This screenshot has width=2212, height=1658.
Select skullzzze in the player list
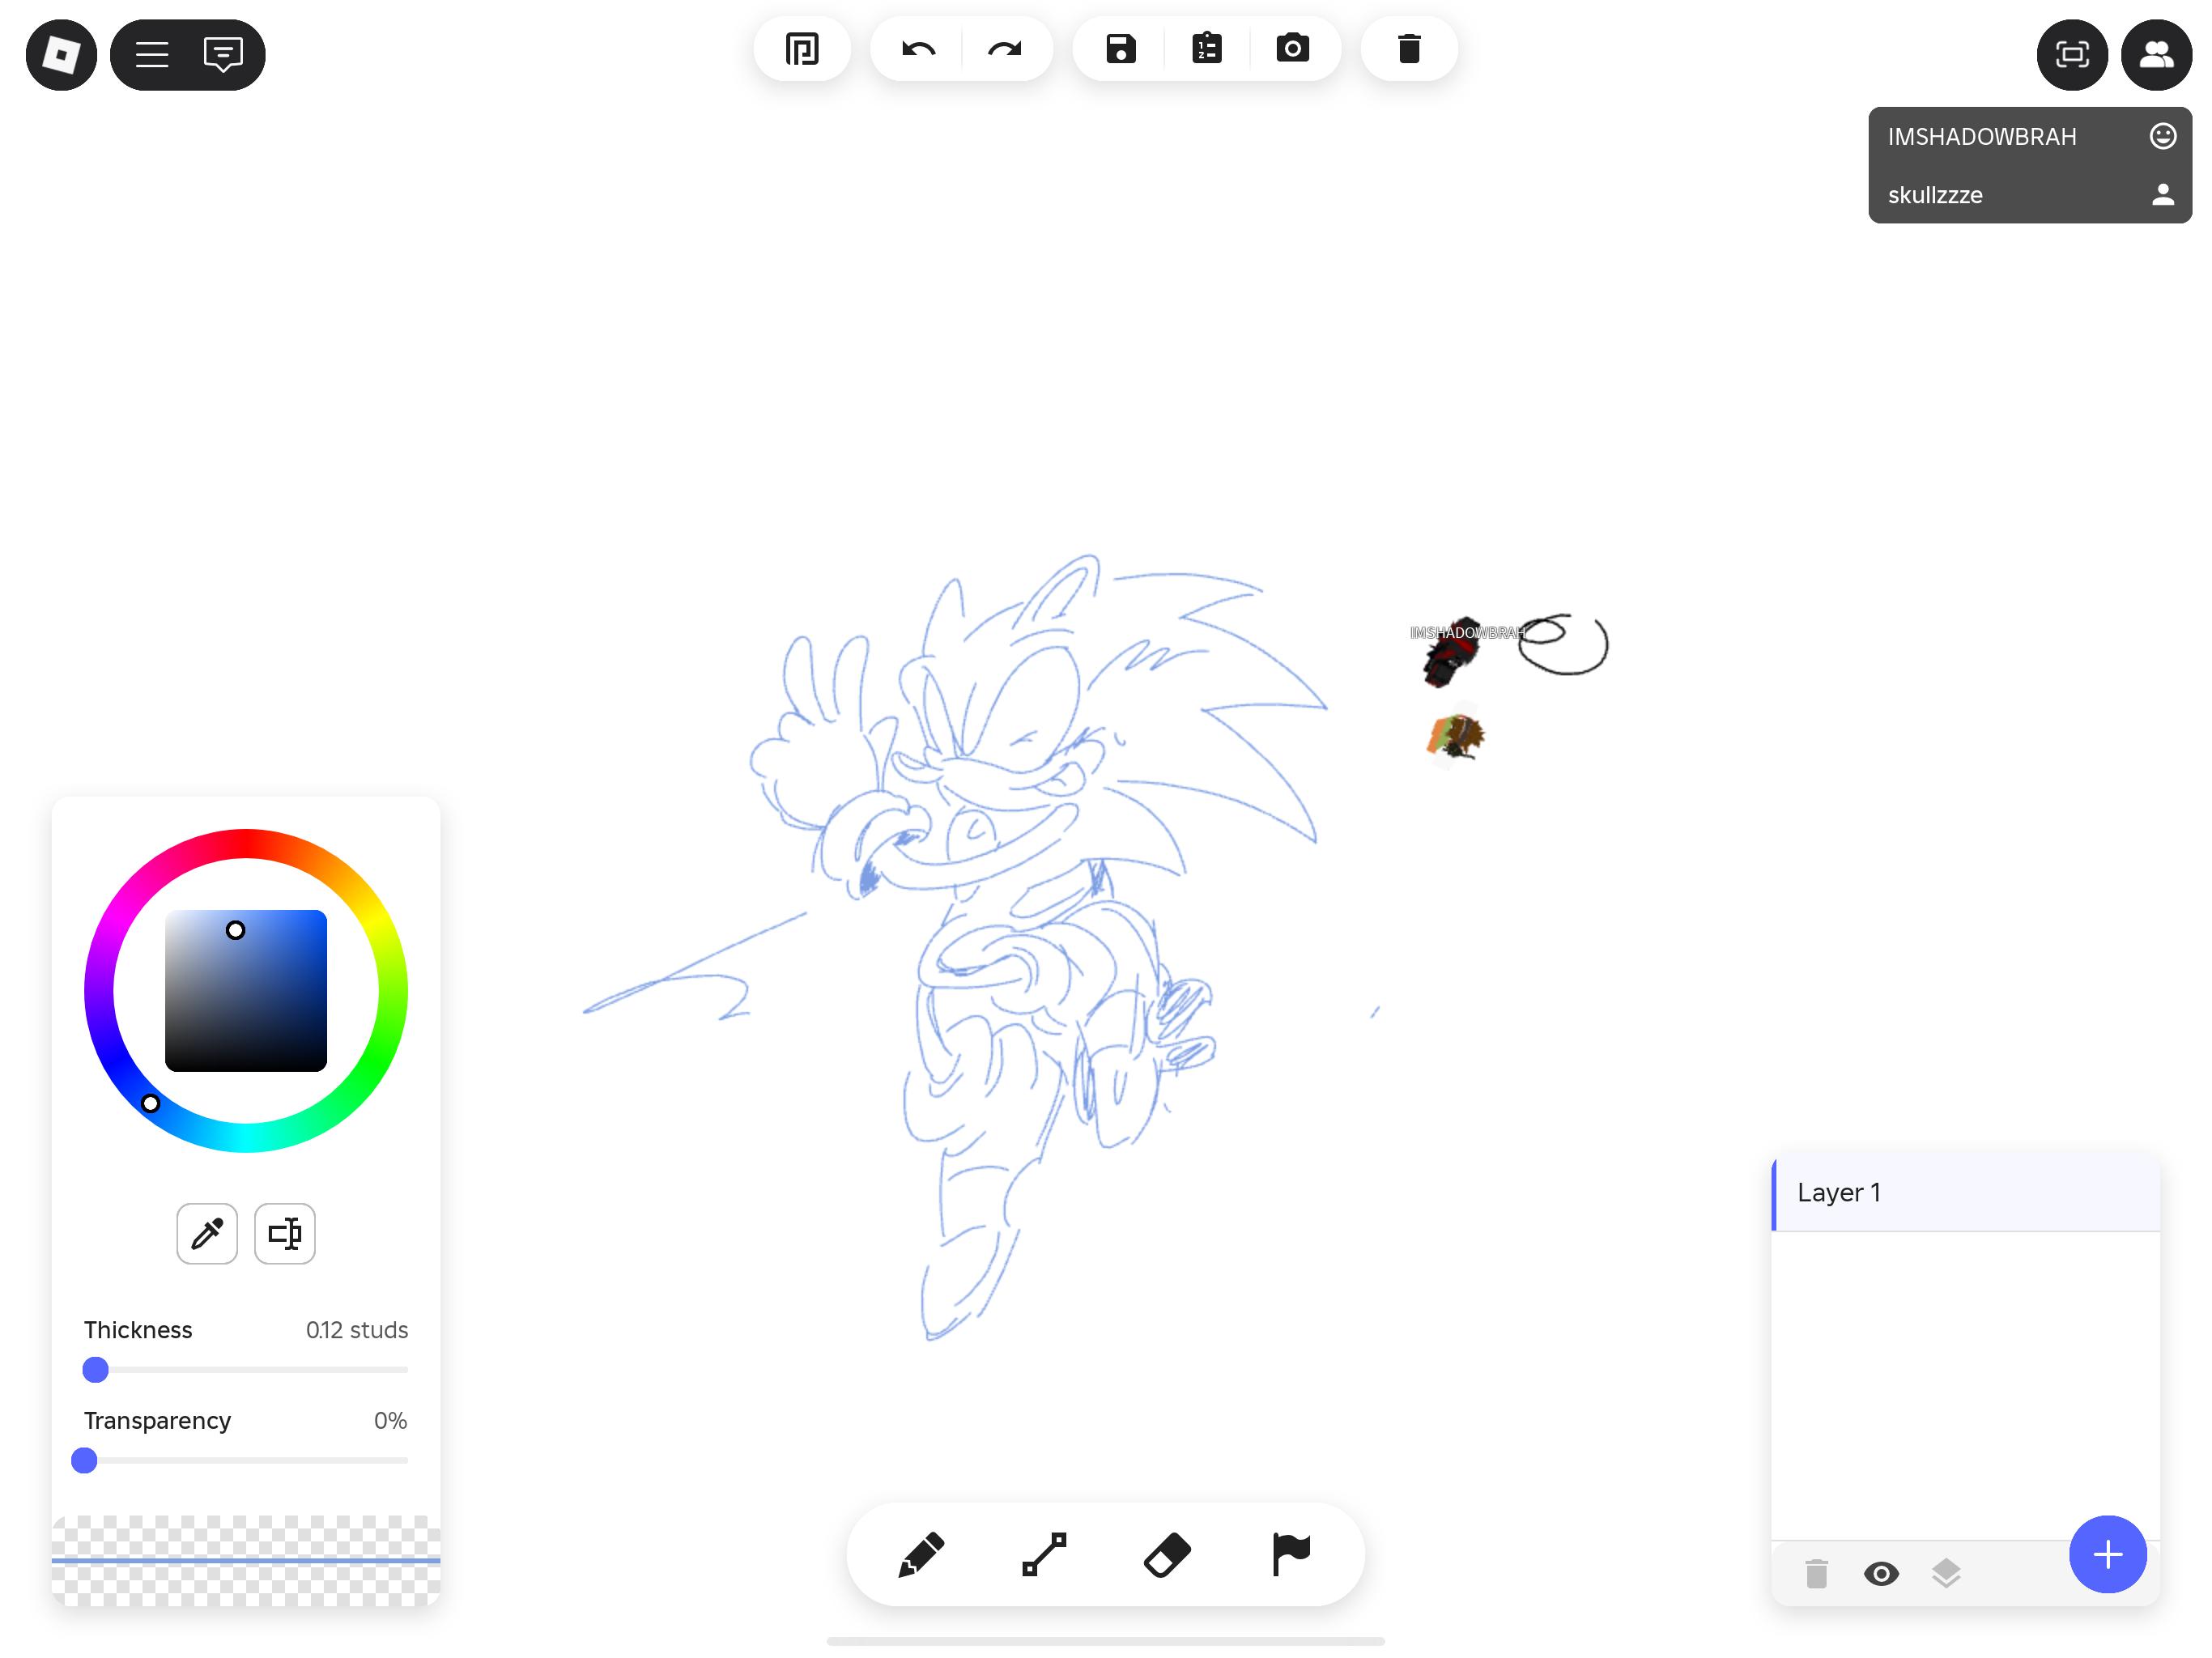pos(2030,194)
